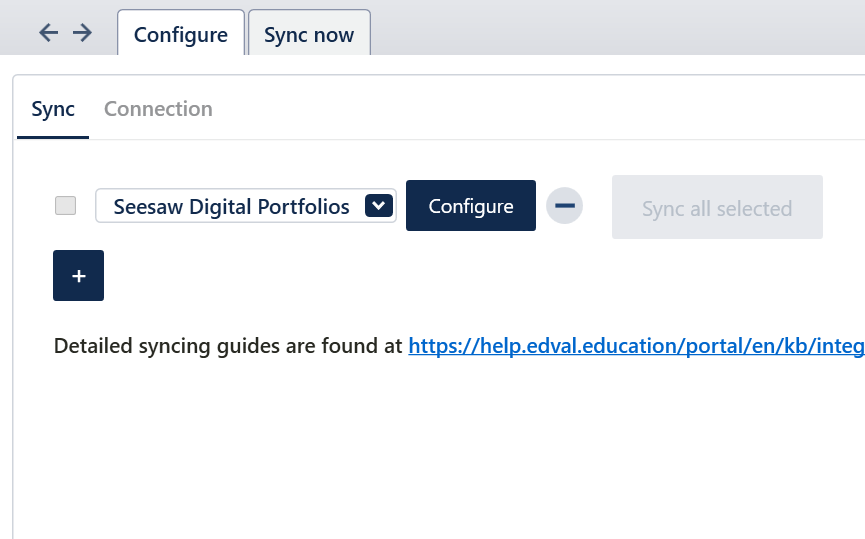The image size is (865, 539).
Task: Select the sync row using its checkbox
Action: pos(65,206)
